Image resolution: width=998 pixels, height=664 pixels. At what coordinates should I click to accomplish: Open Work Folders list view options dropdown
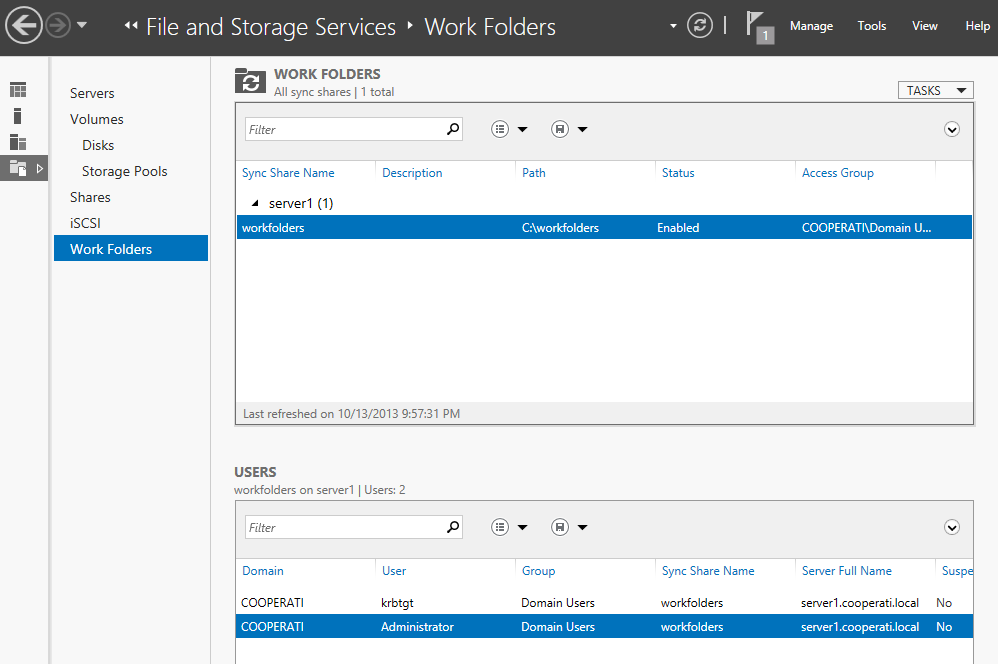click(x=509, y=129)
